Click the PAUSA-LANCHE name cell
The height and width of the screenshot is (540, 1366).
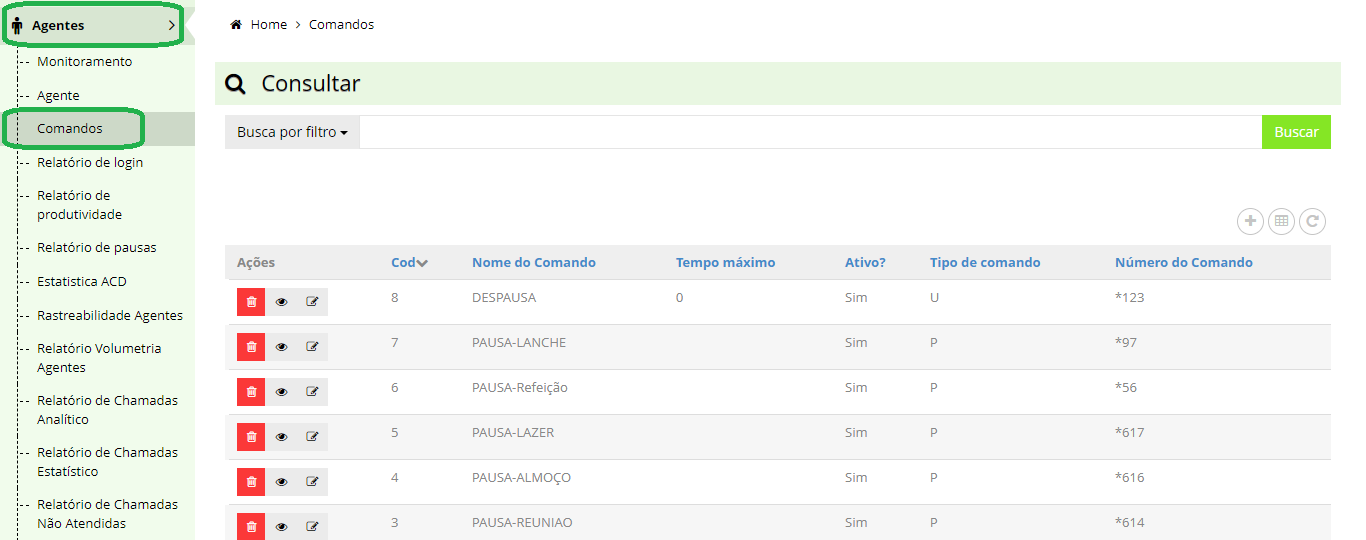pos(519,342)
